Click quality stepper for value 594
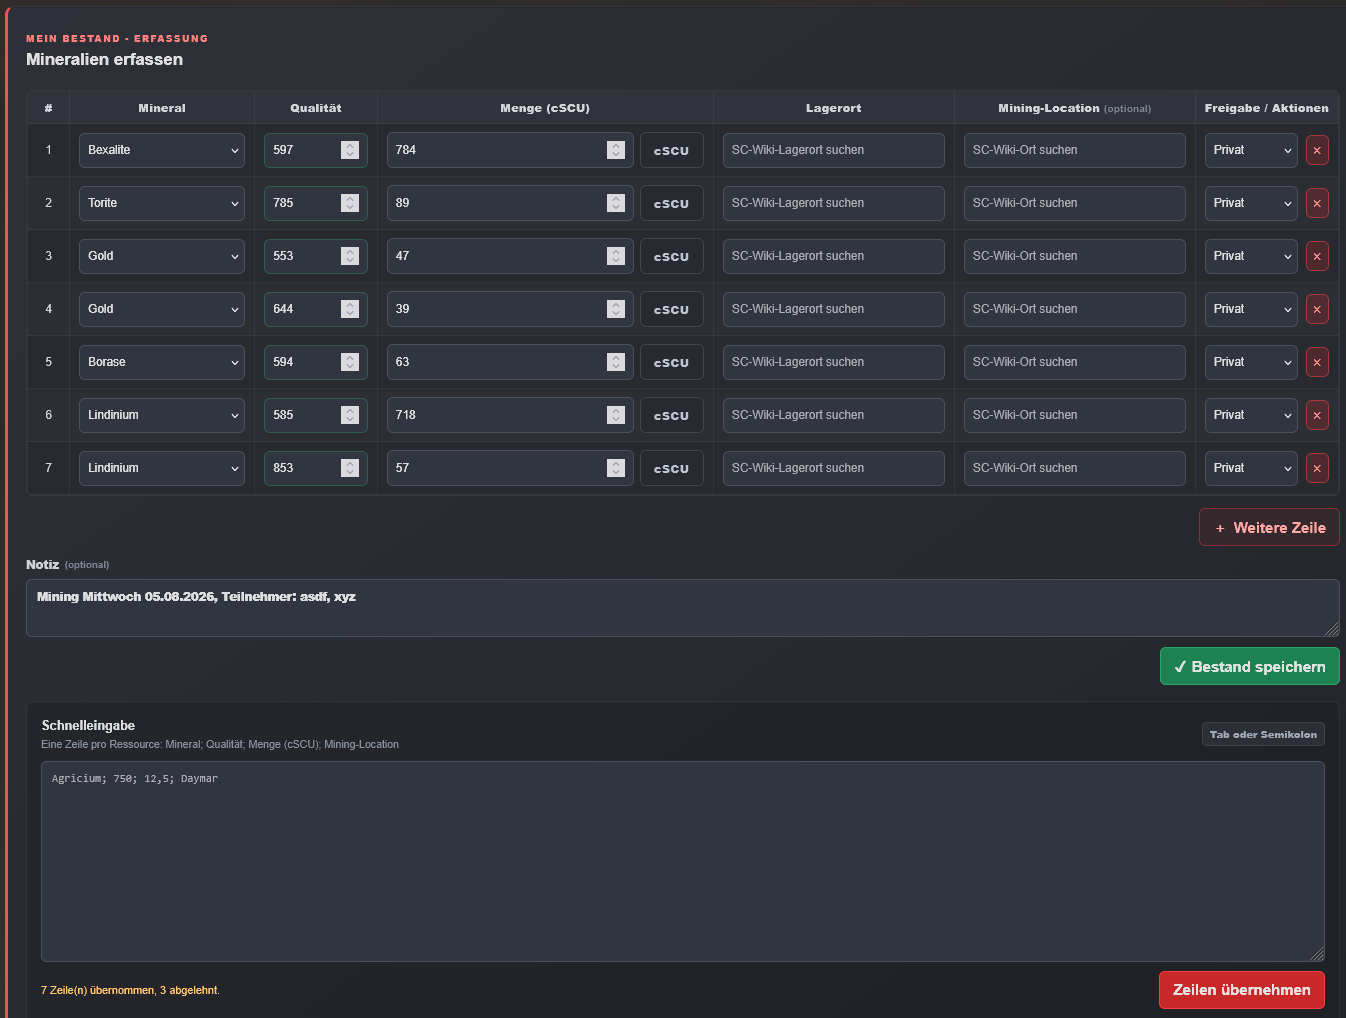 tap(350, 362)
